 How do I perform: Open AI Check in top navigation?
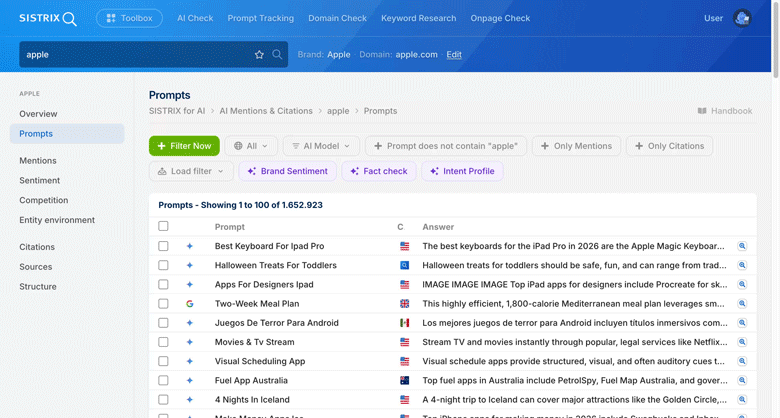coord(195,18)
